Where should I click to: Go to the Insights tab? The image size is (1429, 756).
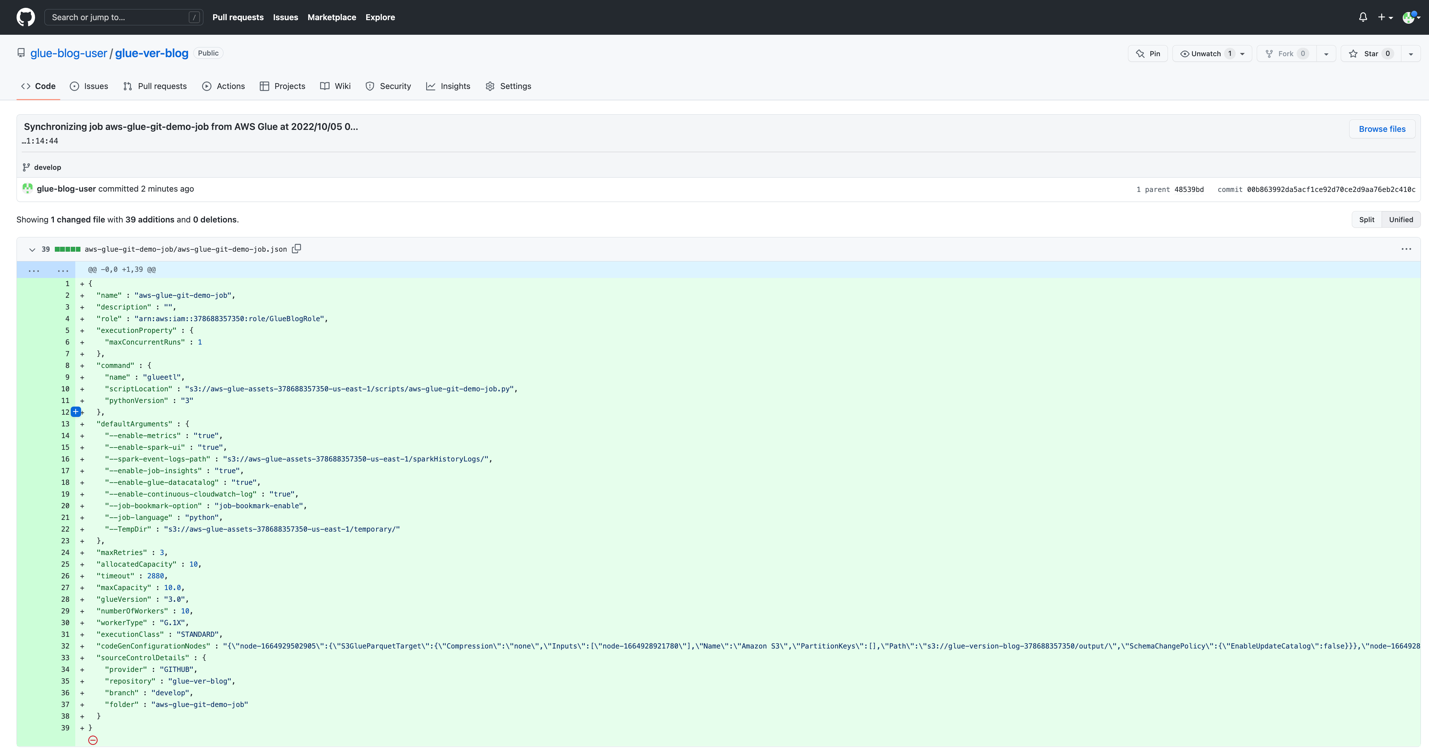point(448,86)
